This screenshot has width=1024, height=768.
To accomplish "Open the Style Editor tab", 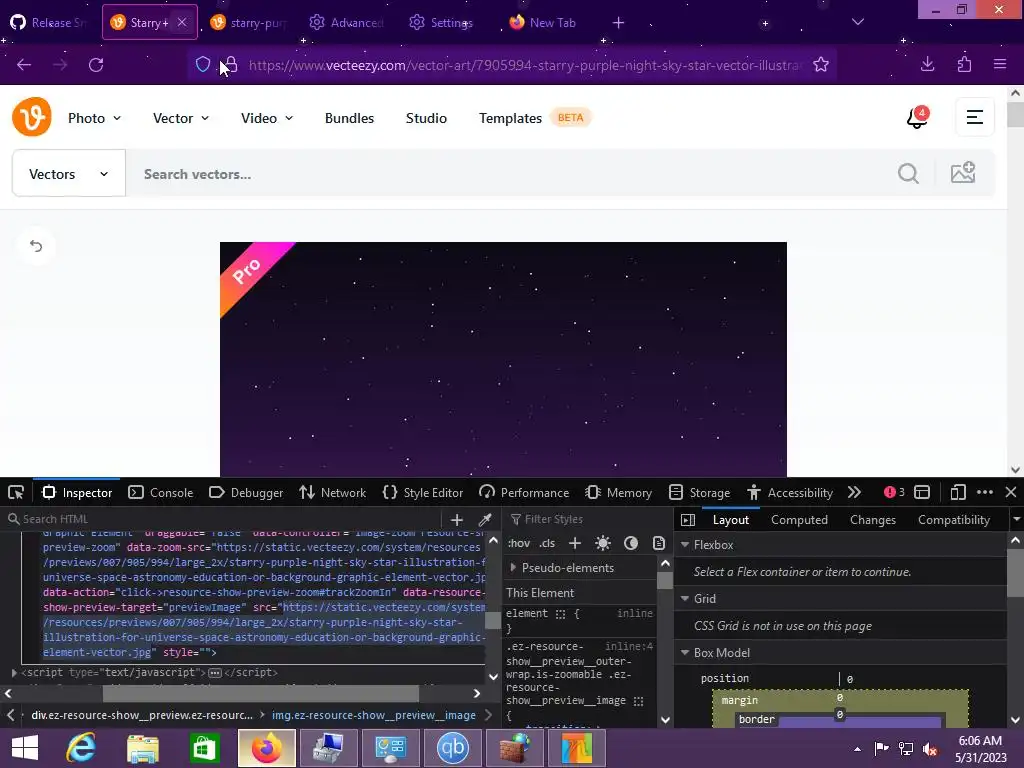I will pyautogui.click(x=423, y=492).
